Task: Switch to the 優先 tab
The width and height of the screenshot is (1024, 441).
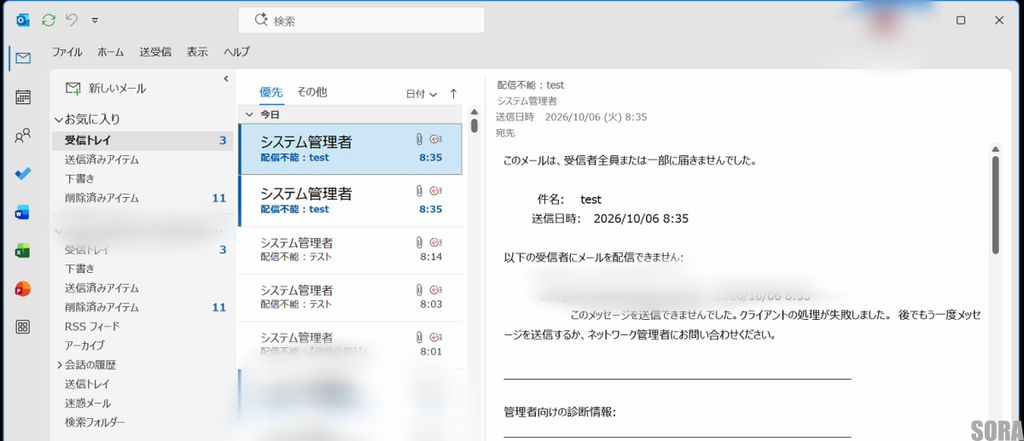Action: coord(271,92)
